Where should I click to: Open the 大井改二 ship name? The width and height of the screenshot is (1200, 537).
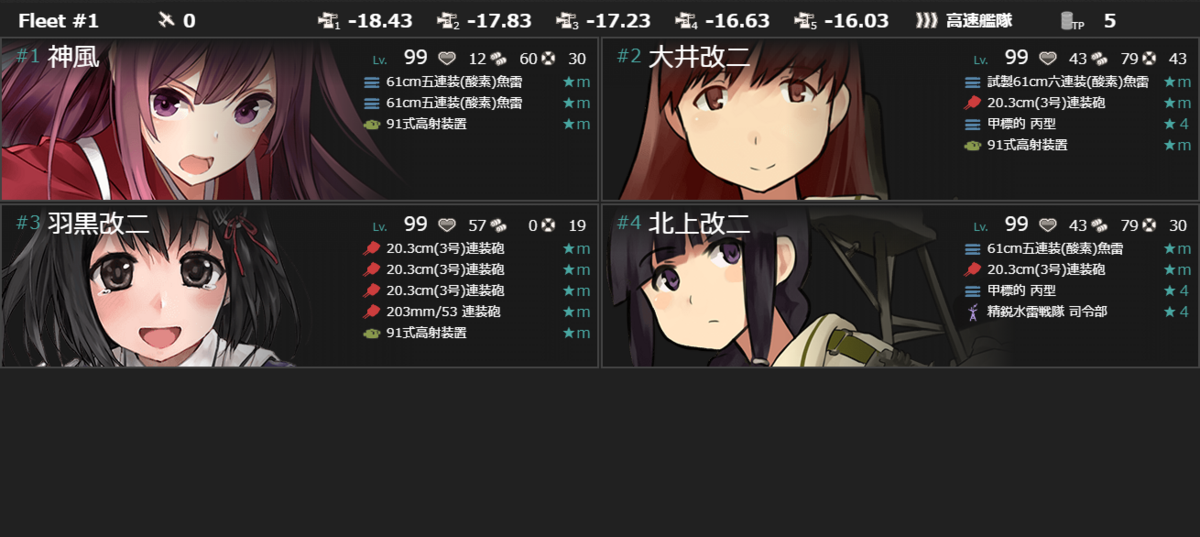pyautogui.click(x=699, y=57)
